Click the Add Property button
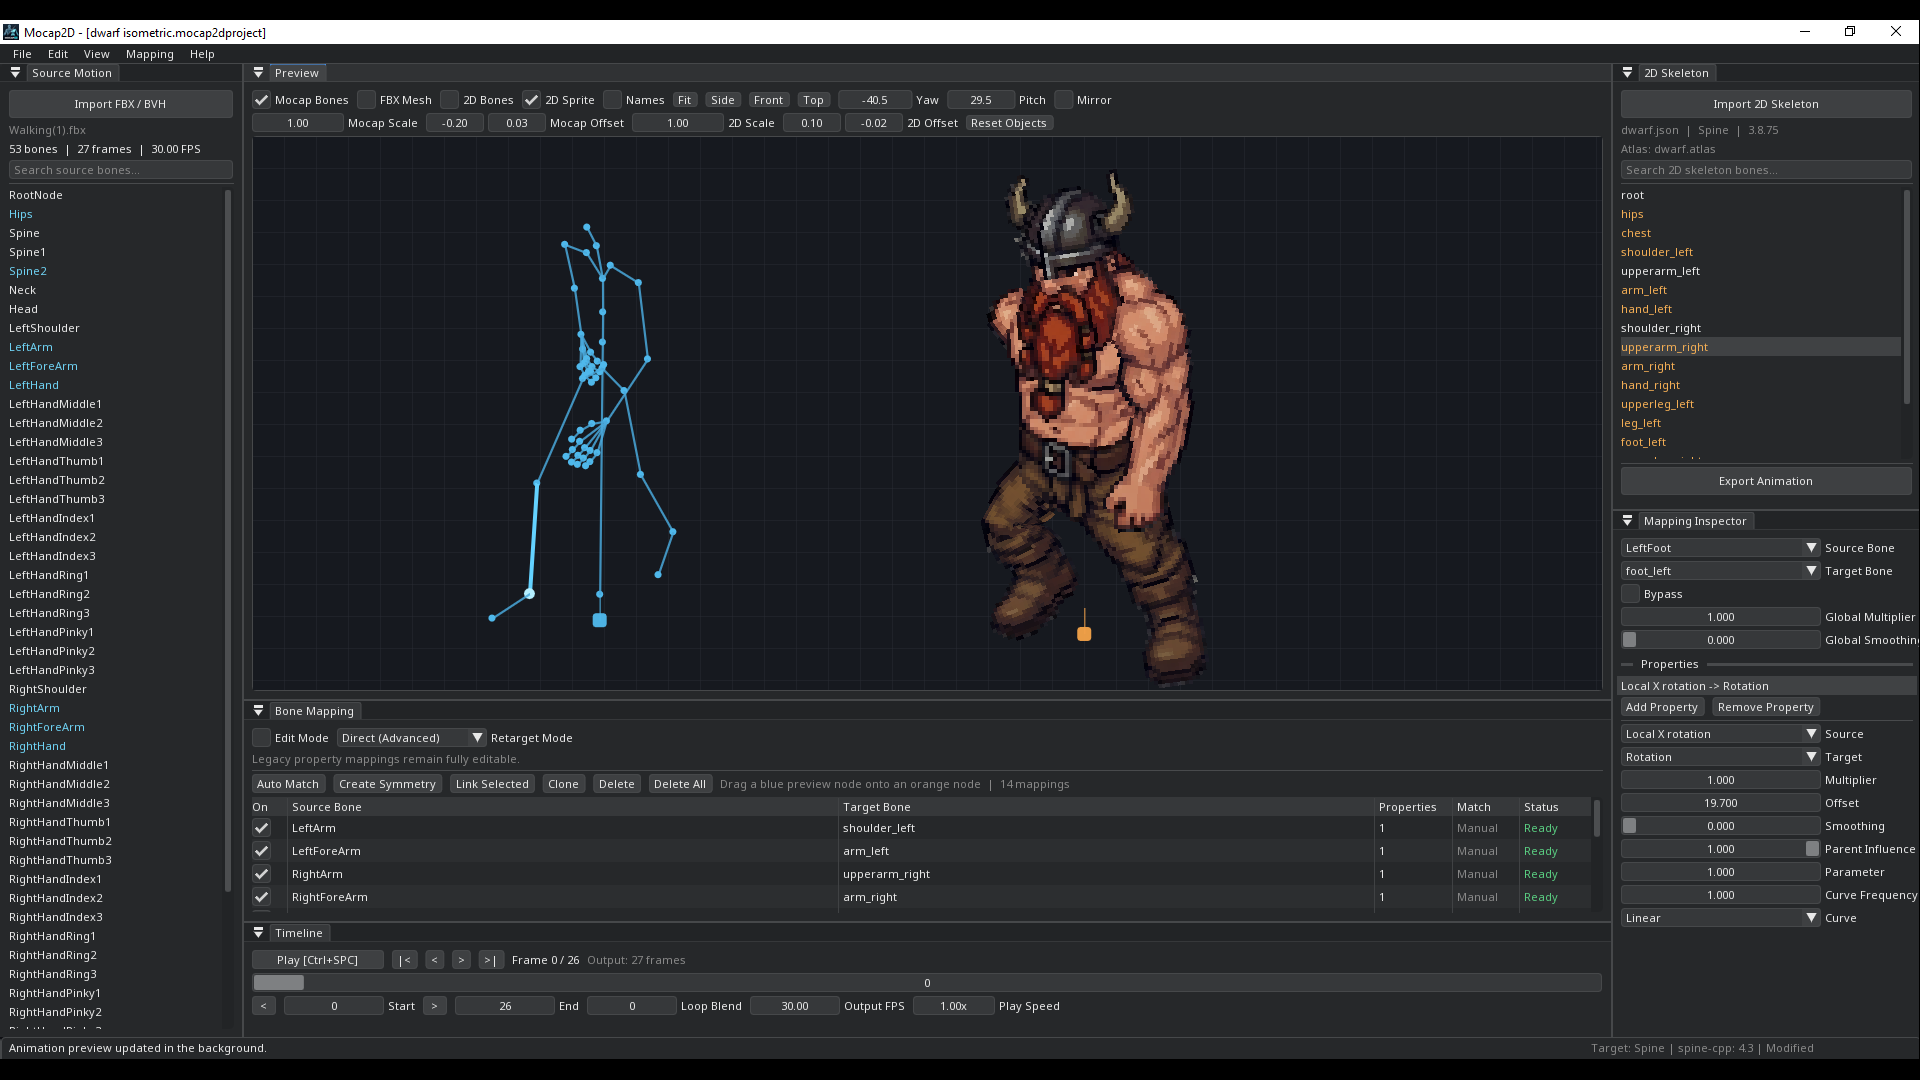 [1662, 707]
